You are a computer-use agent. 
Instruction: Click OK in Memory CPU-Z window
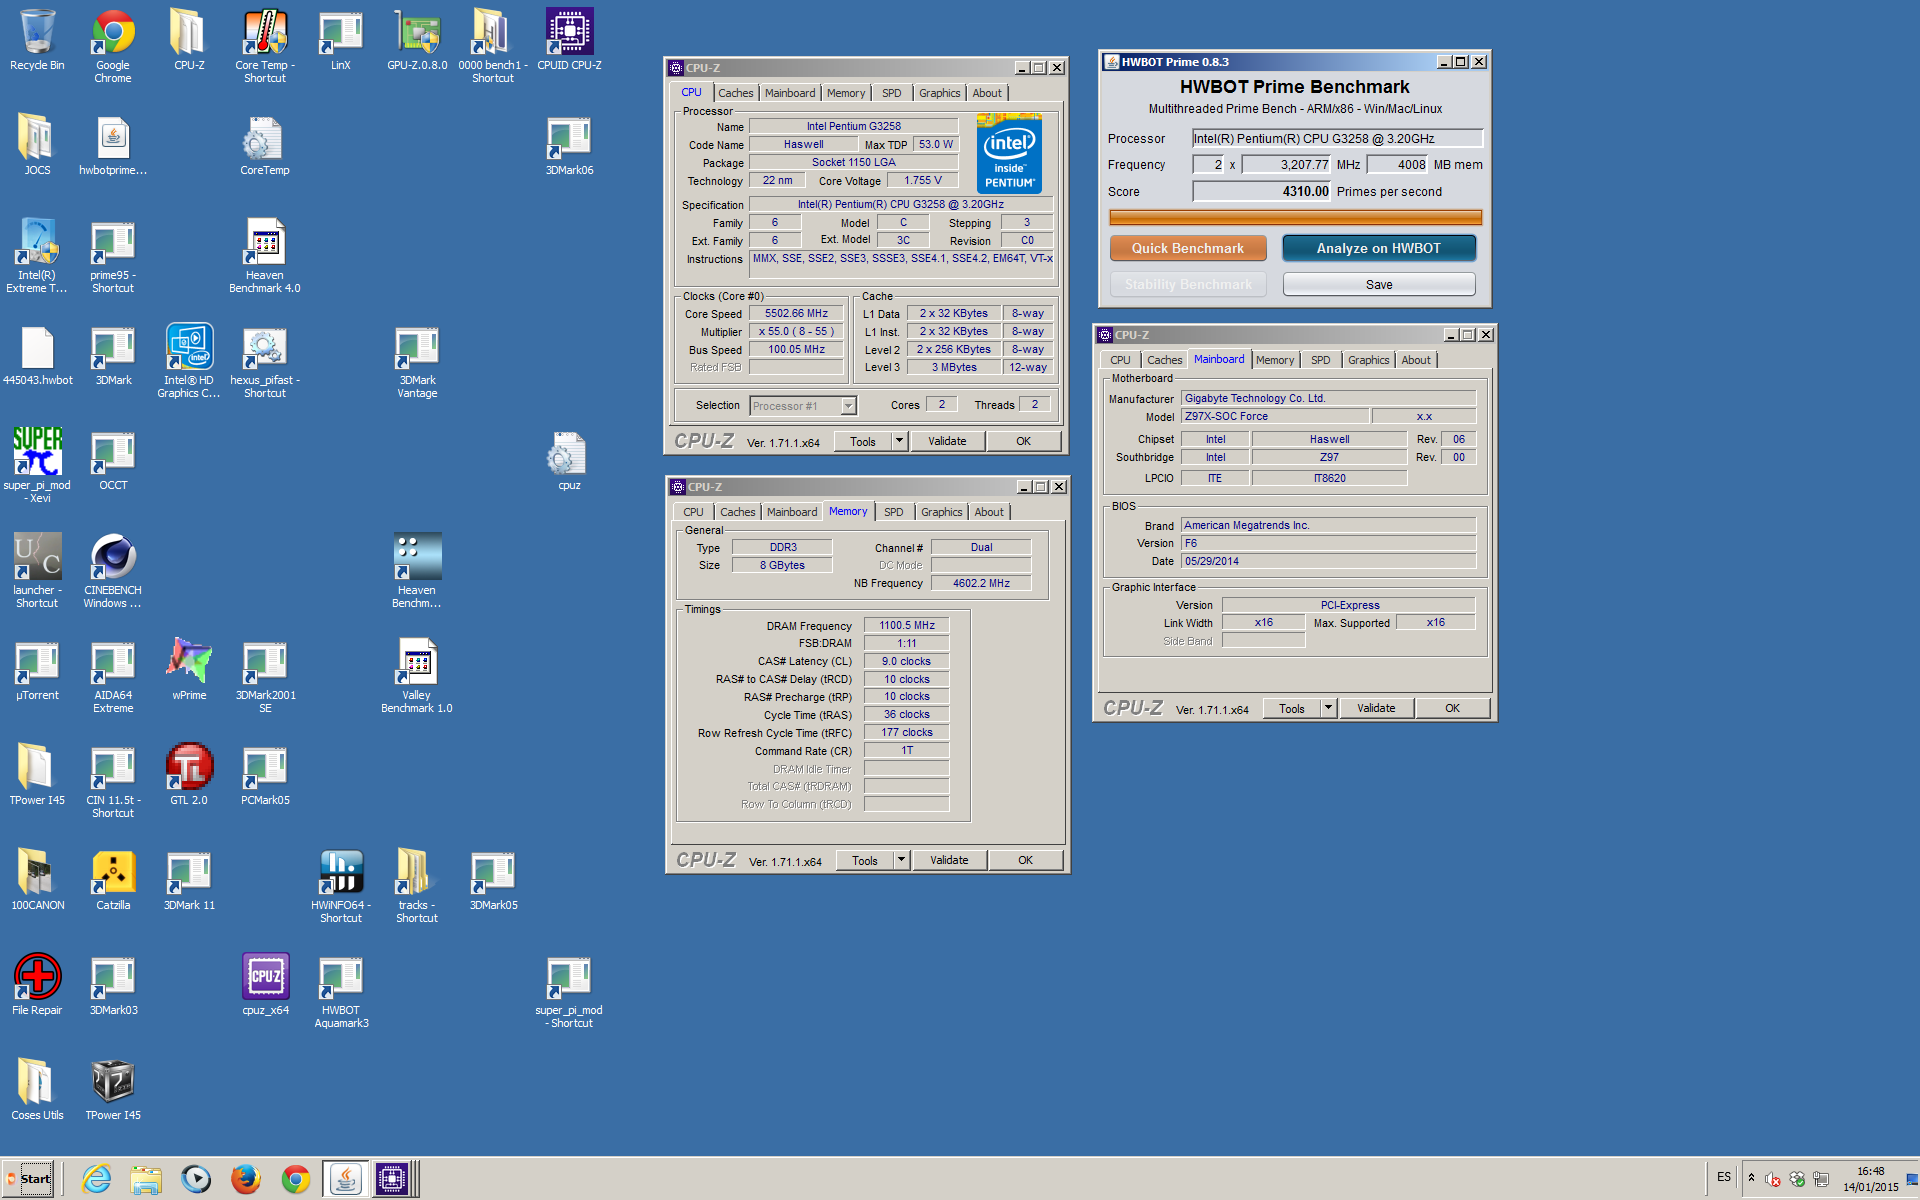(x=1025, y=860)
